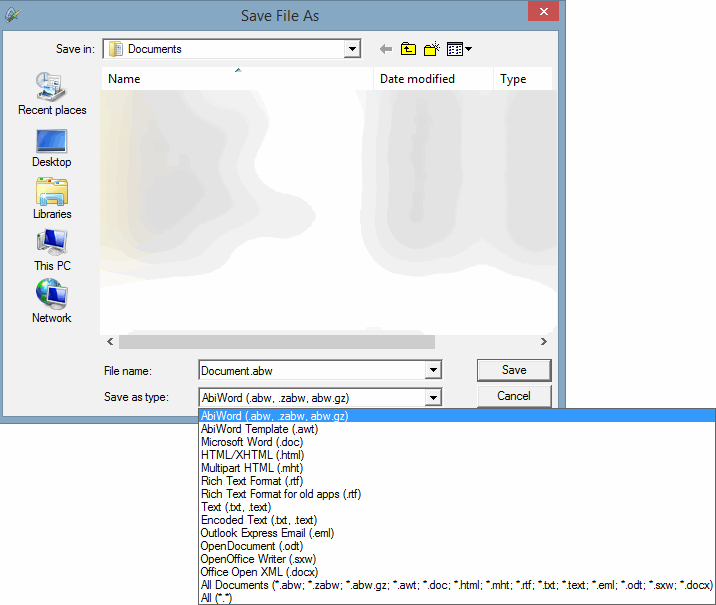Click Documents folder icon in Save in box
716x605 pixels.
116,49
